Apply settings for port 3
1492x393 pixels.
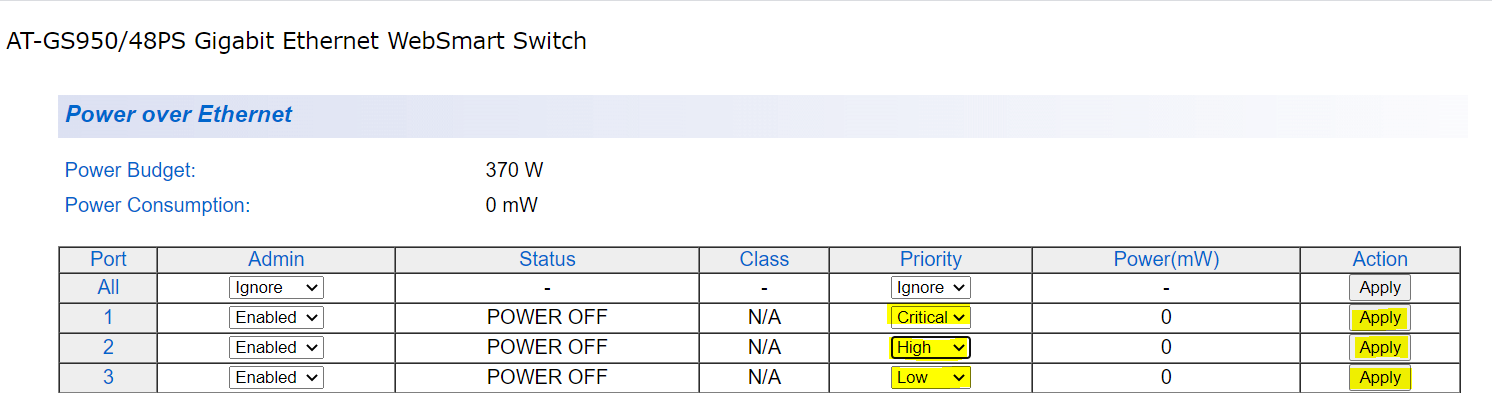tap(1380, 378)
